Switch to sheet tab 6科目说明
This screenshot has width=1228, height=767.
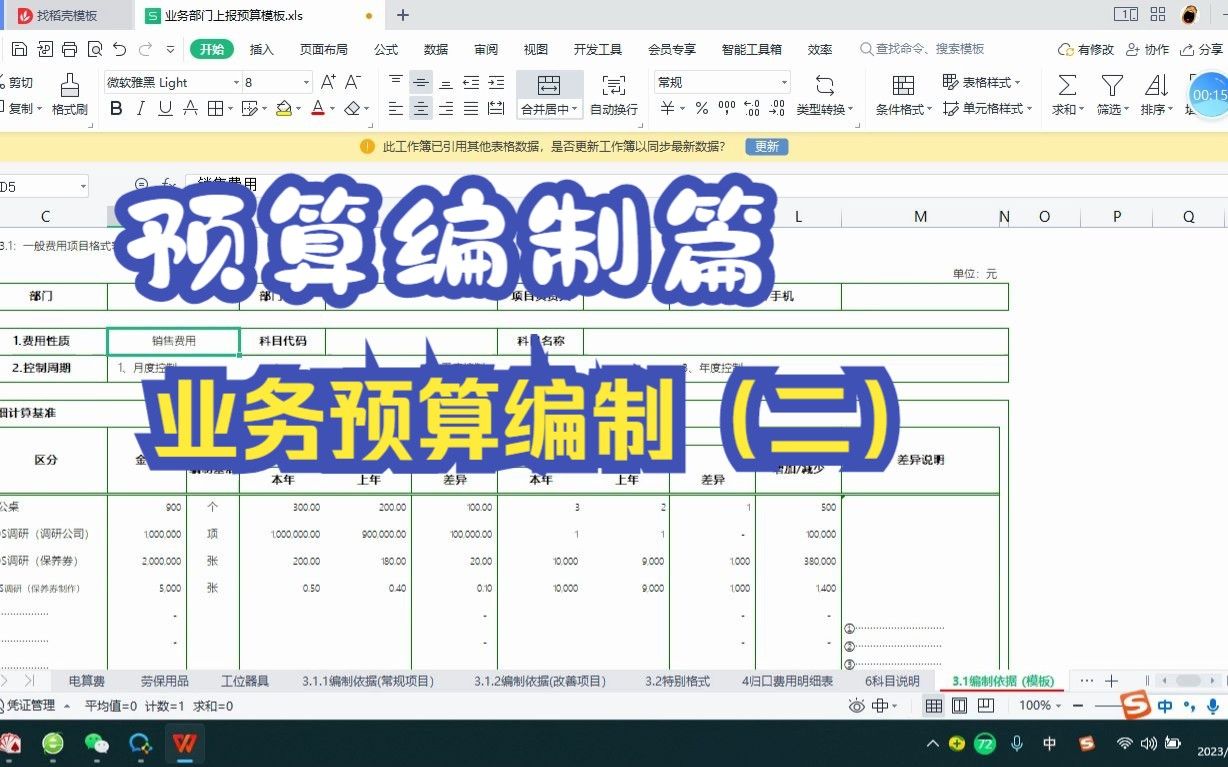[892, 681]
